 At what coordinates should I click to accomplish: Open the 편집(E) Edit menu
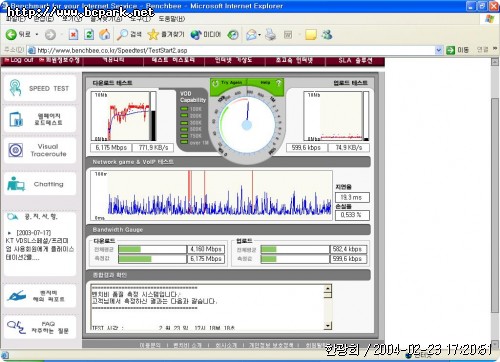click(x=43, y=19)
